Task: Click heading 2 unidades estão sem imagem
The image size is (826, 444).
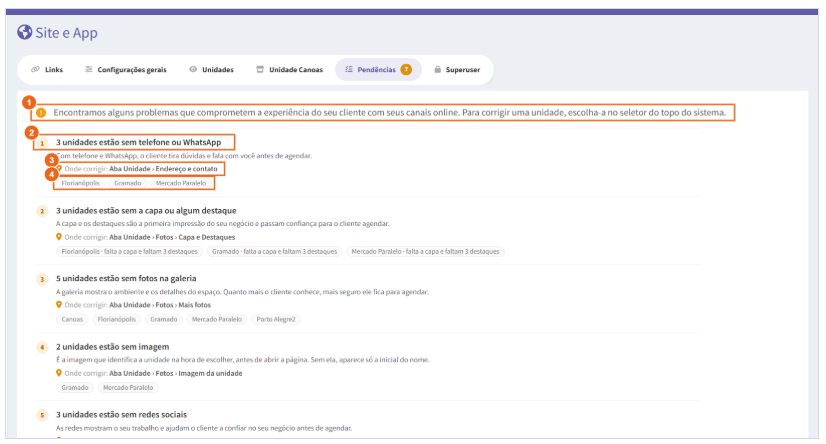Action: [x=113, y=347]
